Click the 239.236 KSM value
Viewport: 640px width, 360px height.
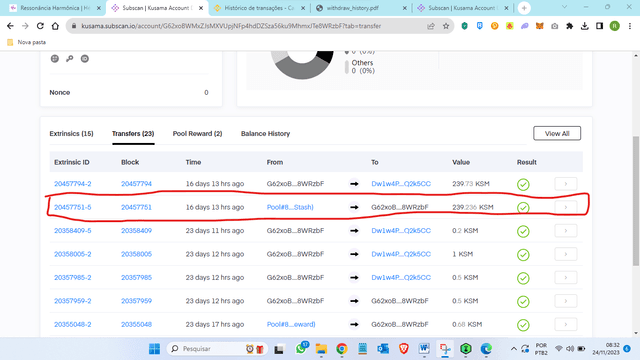click(473, 207)
